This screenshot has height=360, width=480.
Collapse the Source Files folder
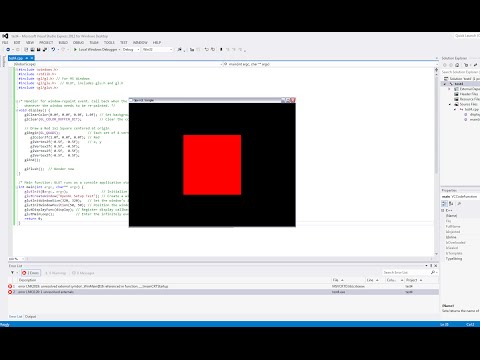[x=450, y=104]
